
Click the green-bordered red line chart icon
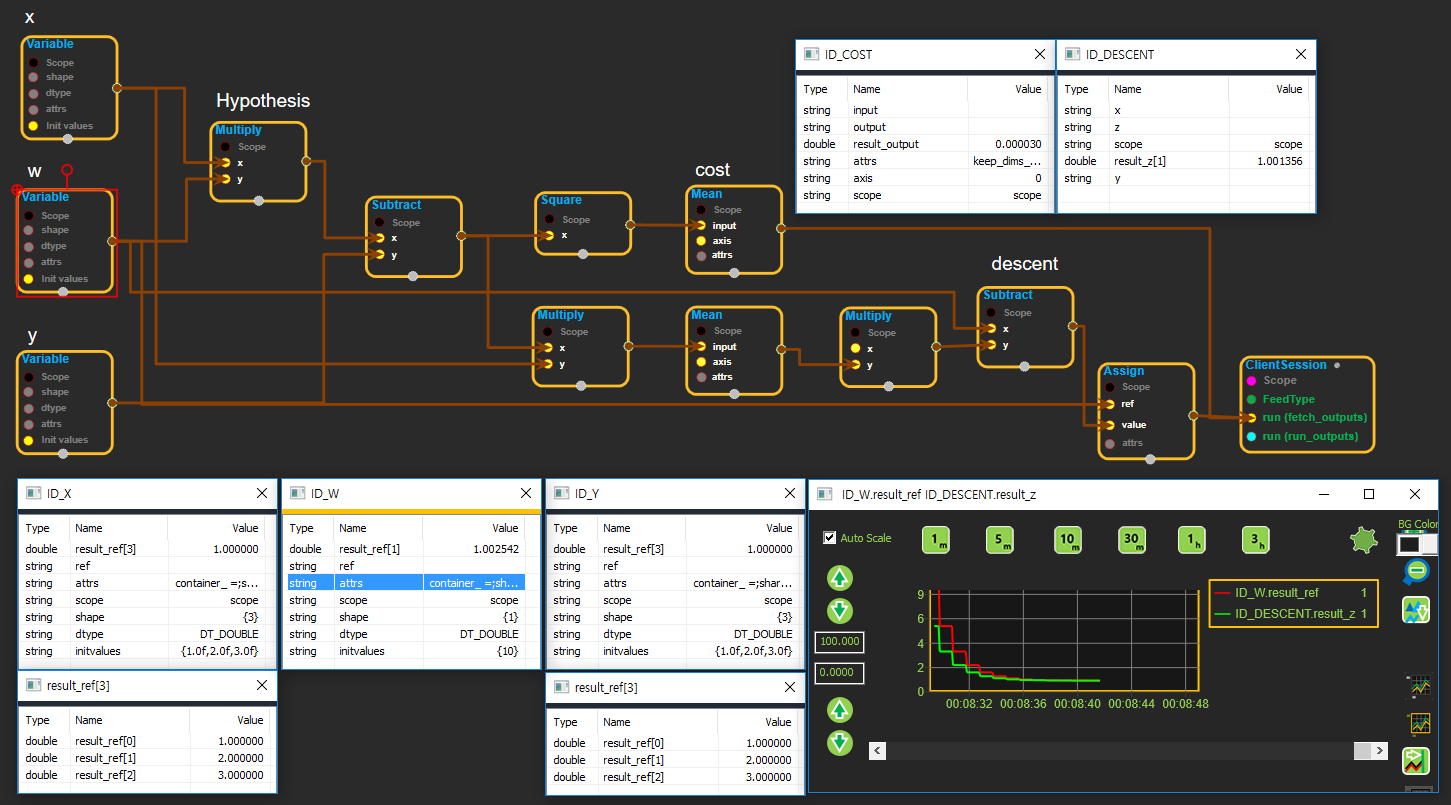coord(1415,761)
